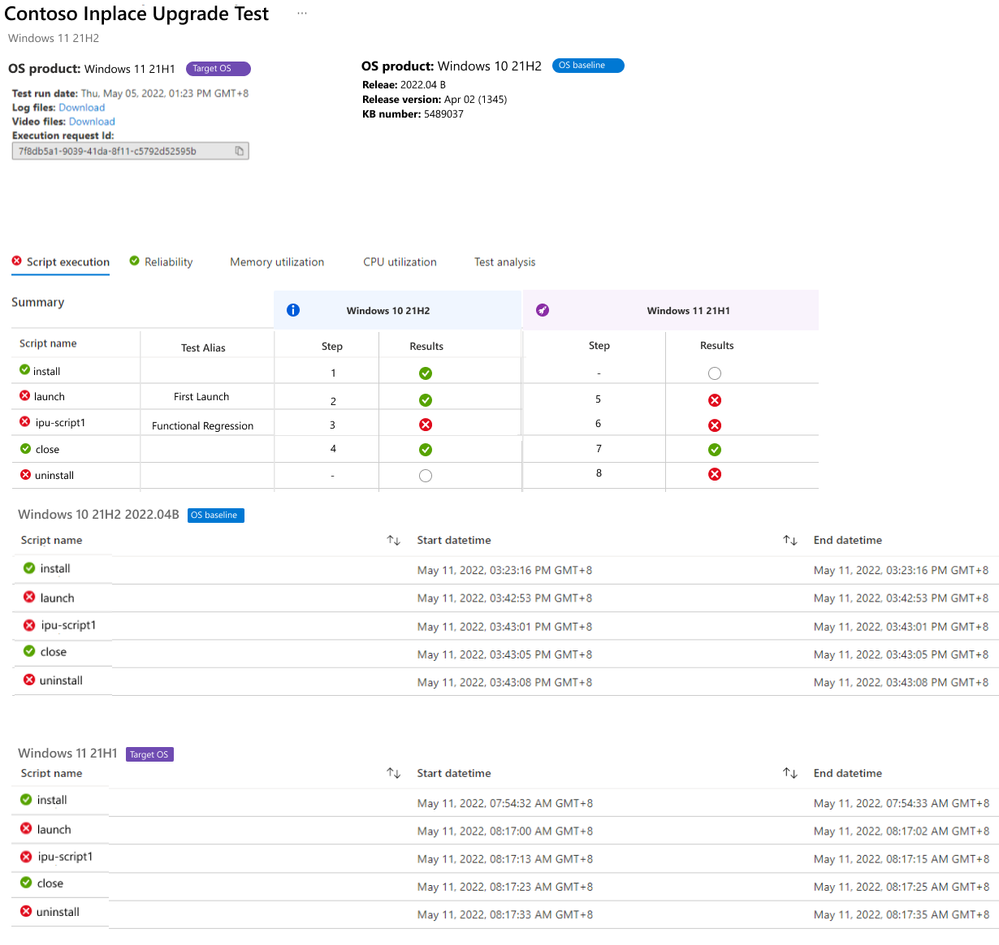Open the Test analysis tab
Screen dimensions: 999x945
[x=505, y=262]
